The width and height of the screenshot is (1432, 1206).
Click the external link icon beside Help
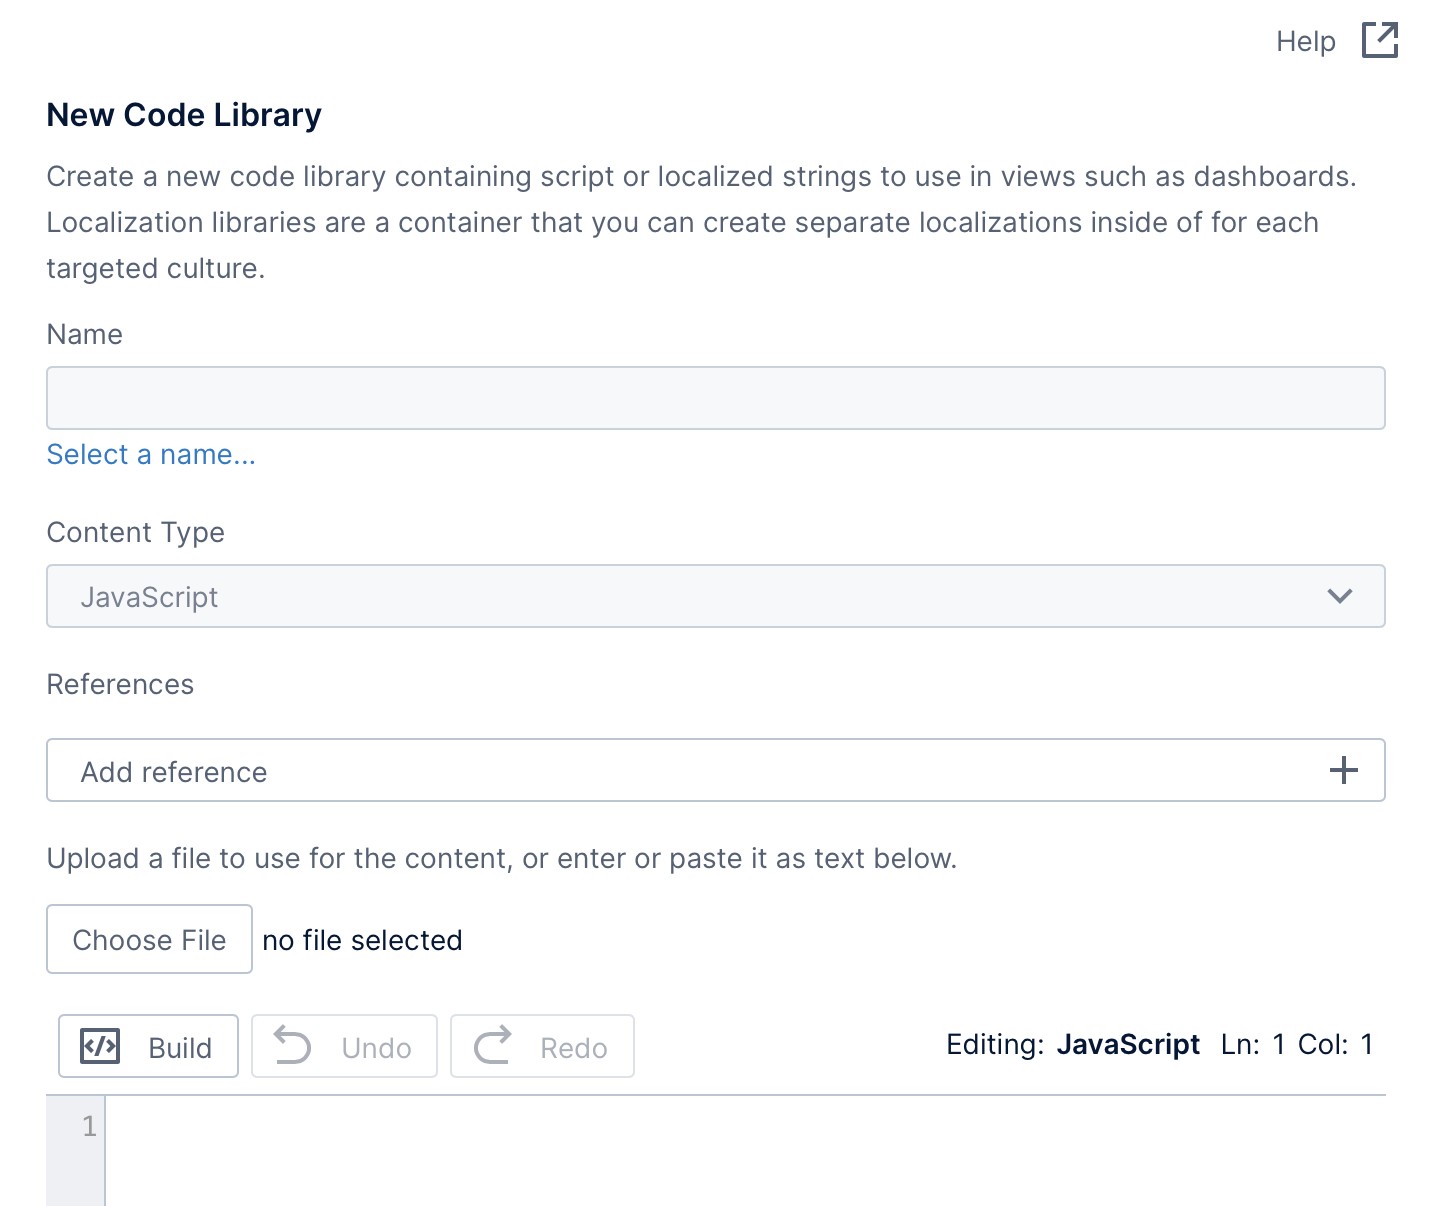tap(1381, 40)
